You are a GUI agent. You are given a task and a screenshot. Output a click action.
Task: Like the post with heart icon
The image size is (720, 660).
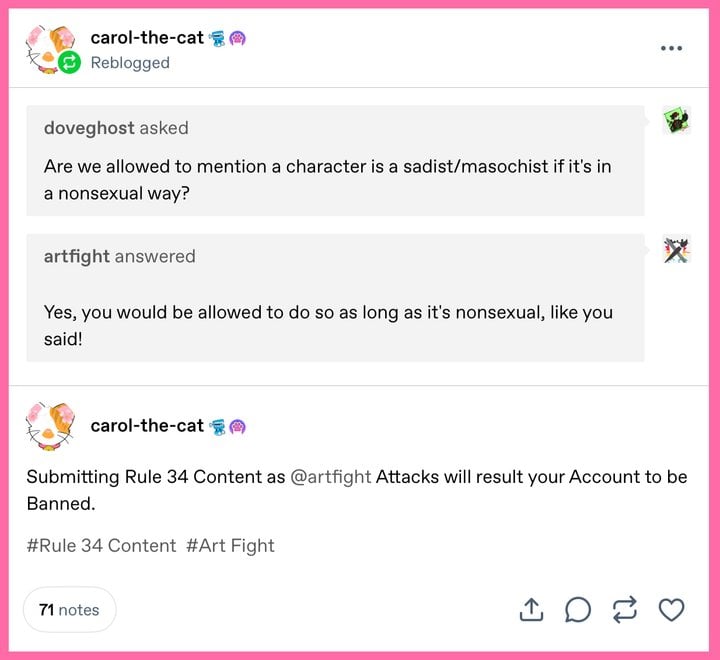click(671, 609)
